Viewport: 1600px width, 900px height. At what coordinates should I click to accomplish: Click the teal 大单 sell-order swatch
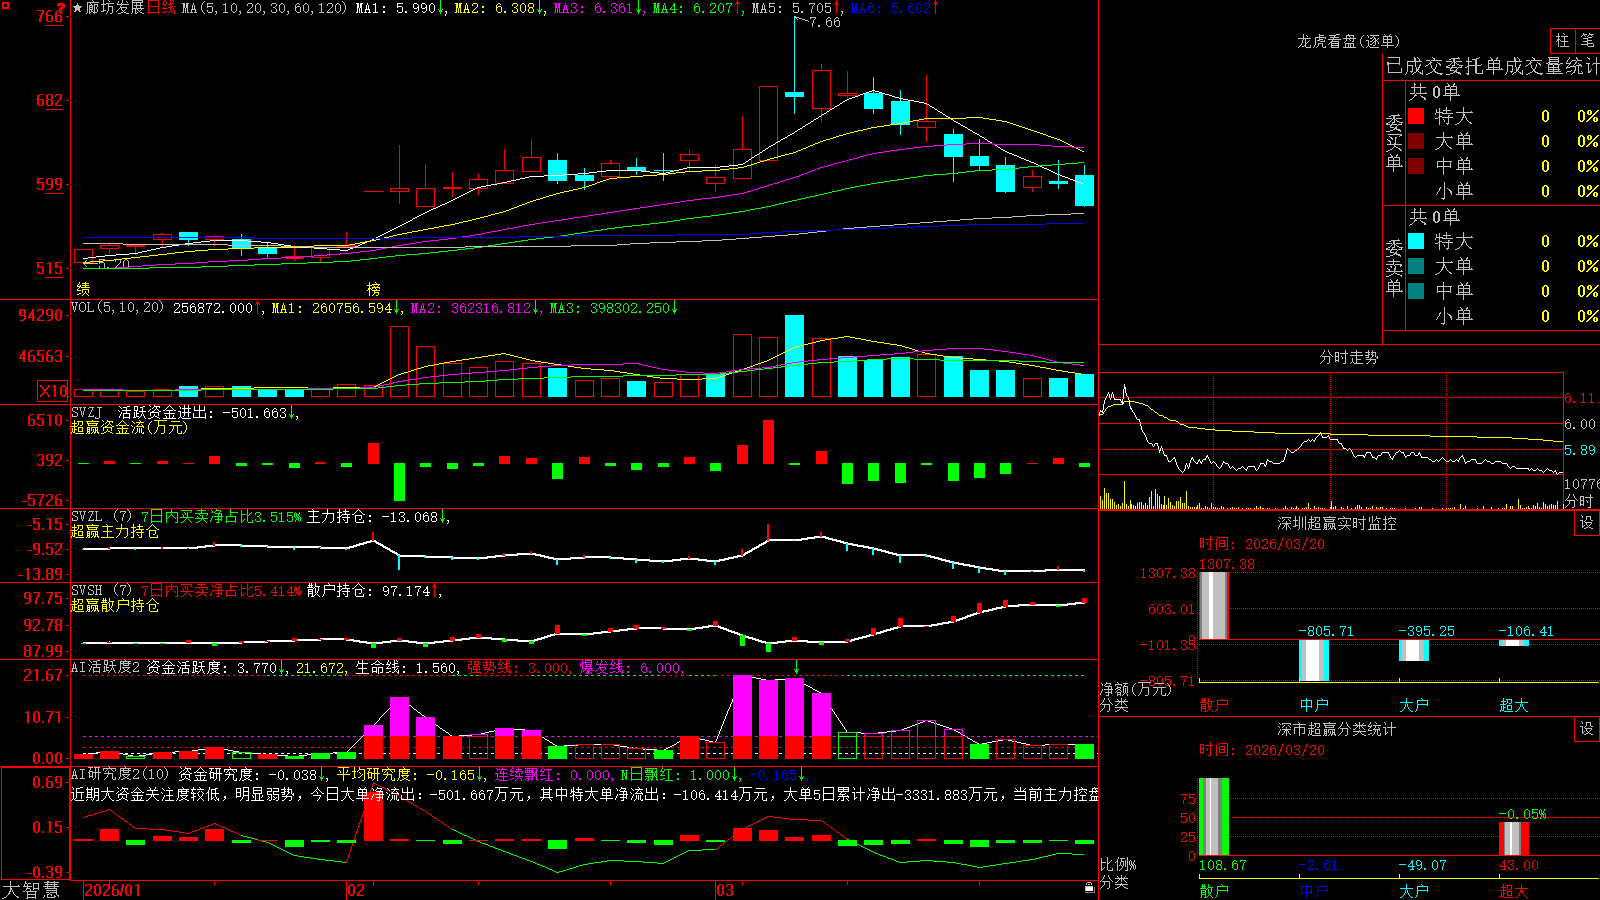(x=1416, y=266)
